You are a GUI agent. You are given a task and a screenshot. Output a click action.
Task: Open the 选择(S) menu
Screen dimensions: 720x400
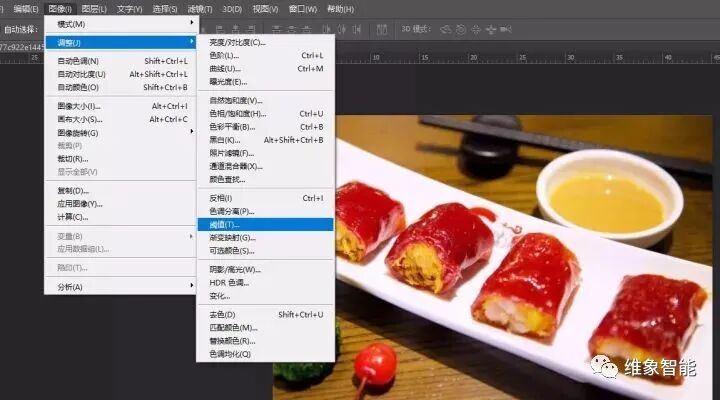(x=164, y=9)
